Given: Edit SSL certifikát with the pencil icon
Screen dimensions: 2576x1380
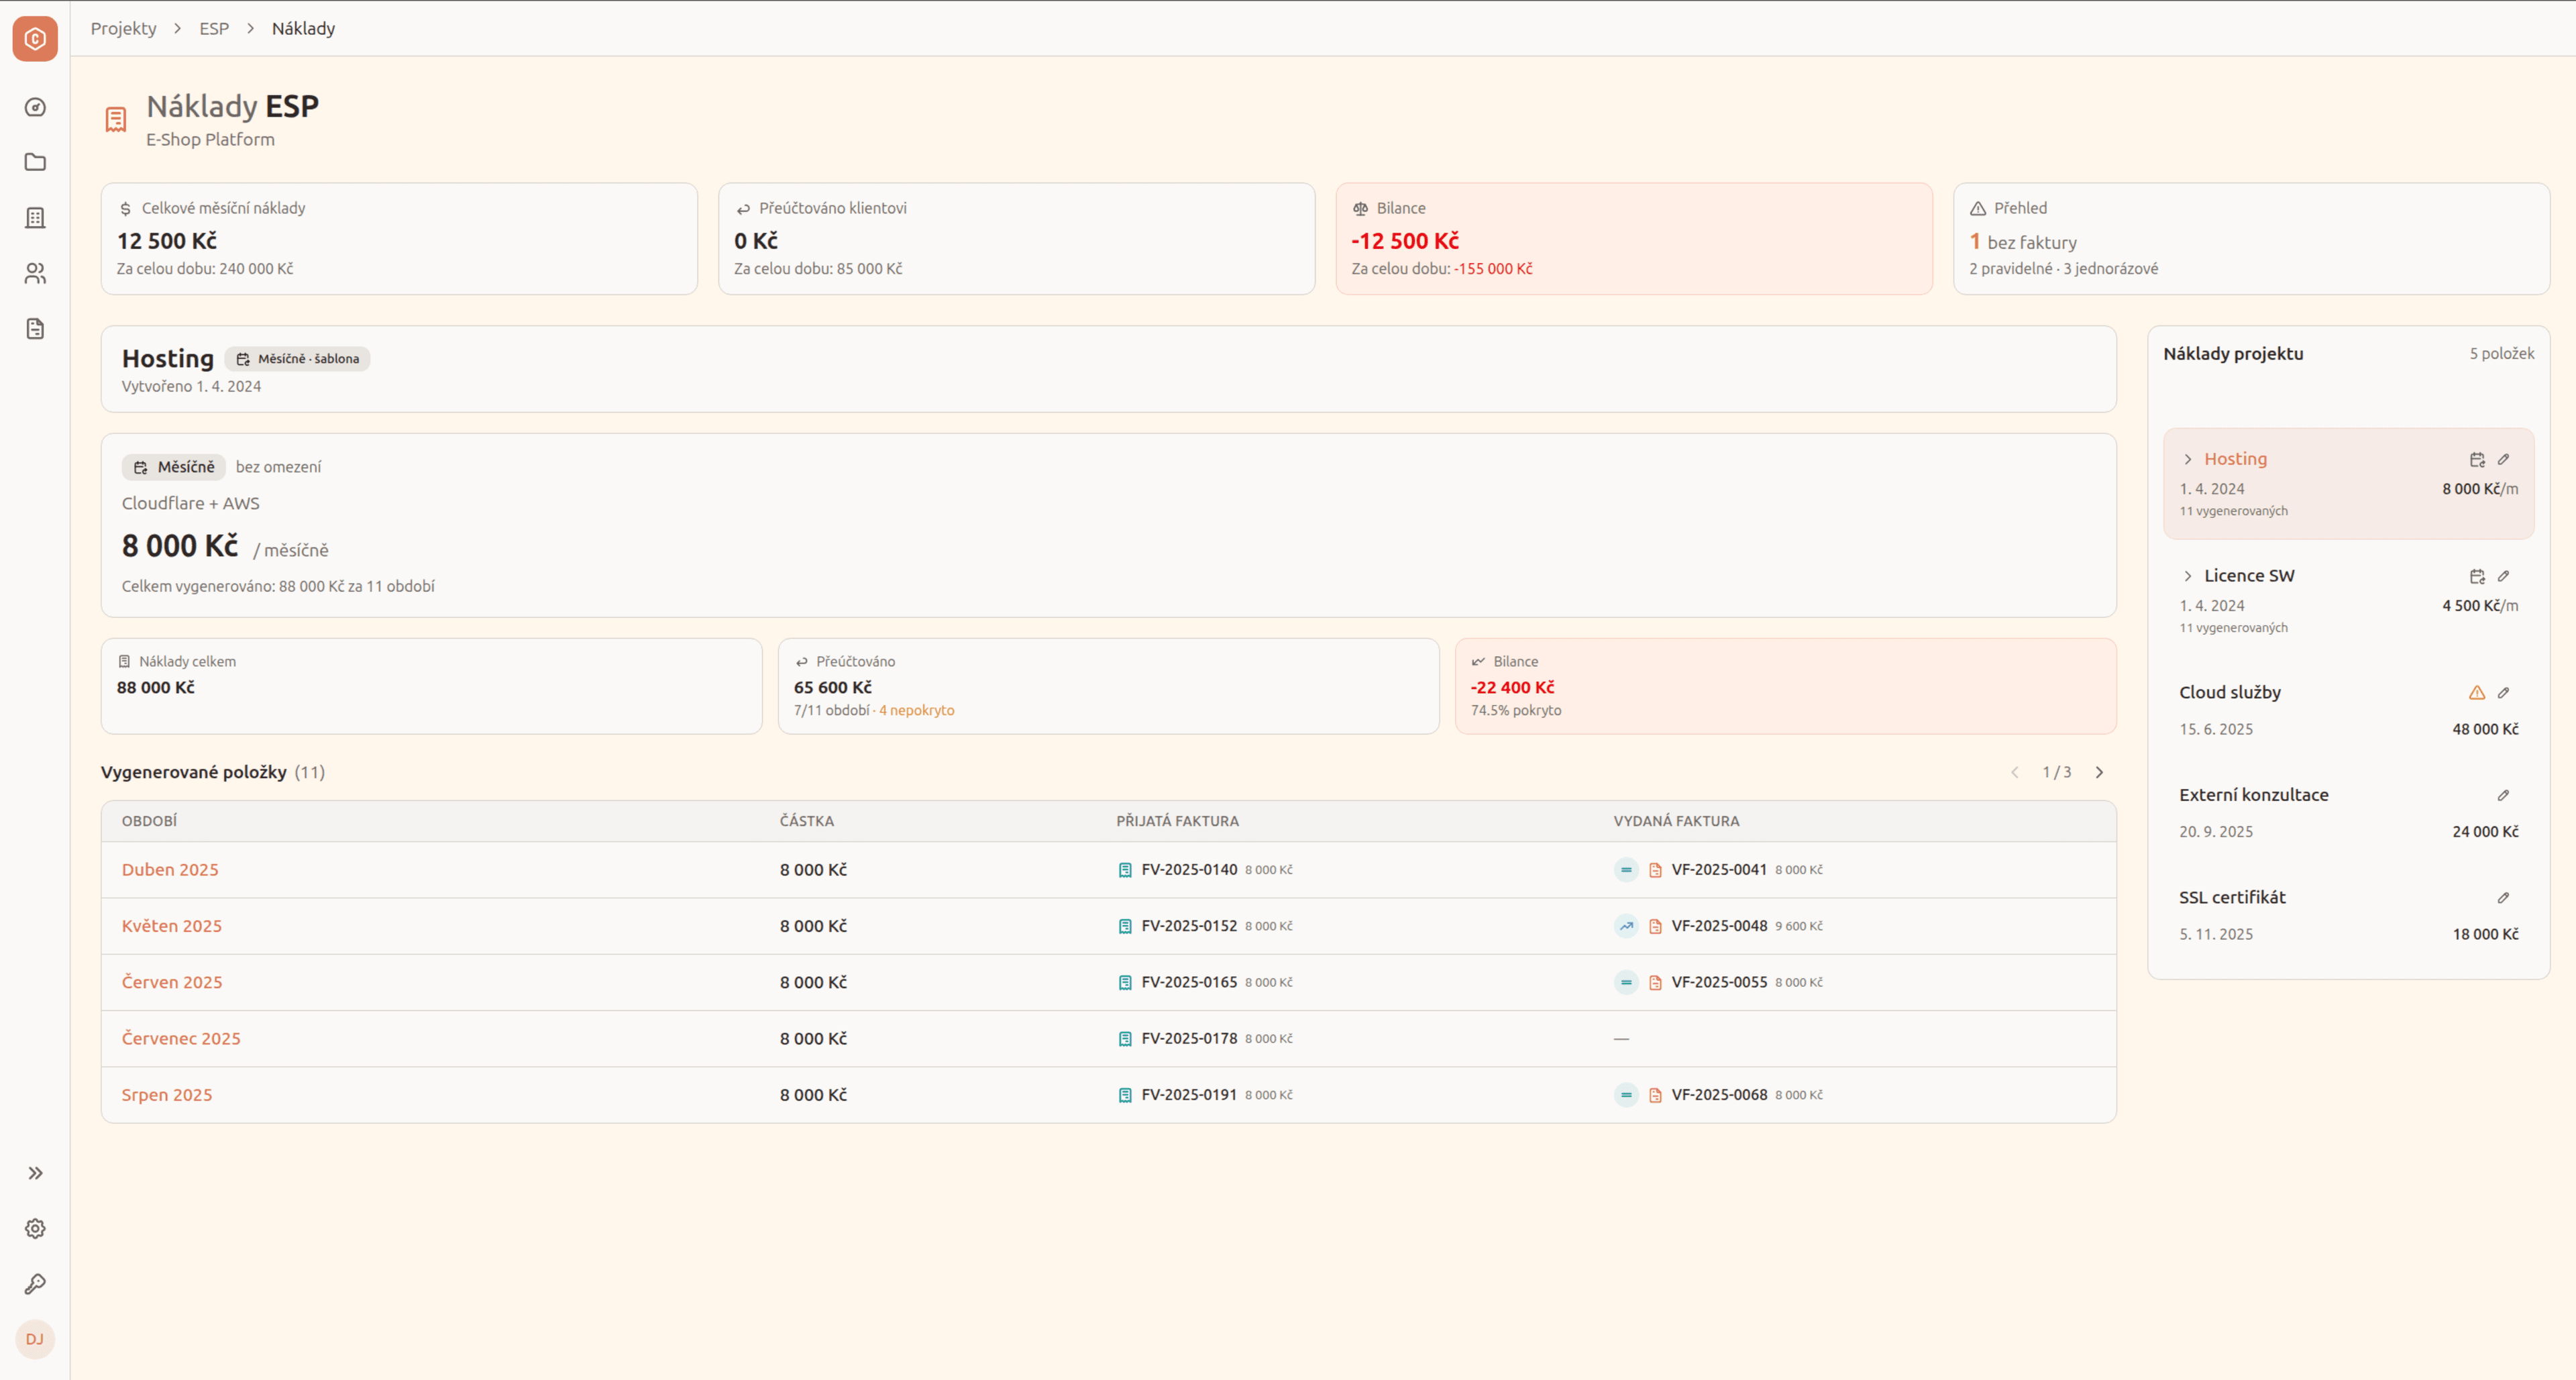Looking at the screenshot, I should 2503,897.
